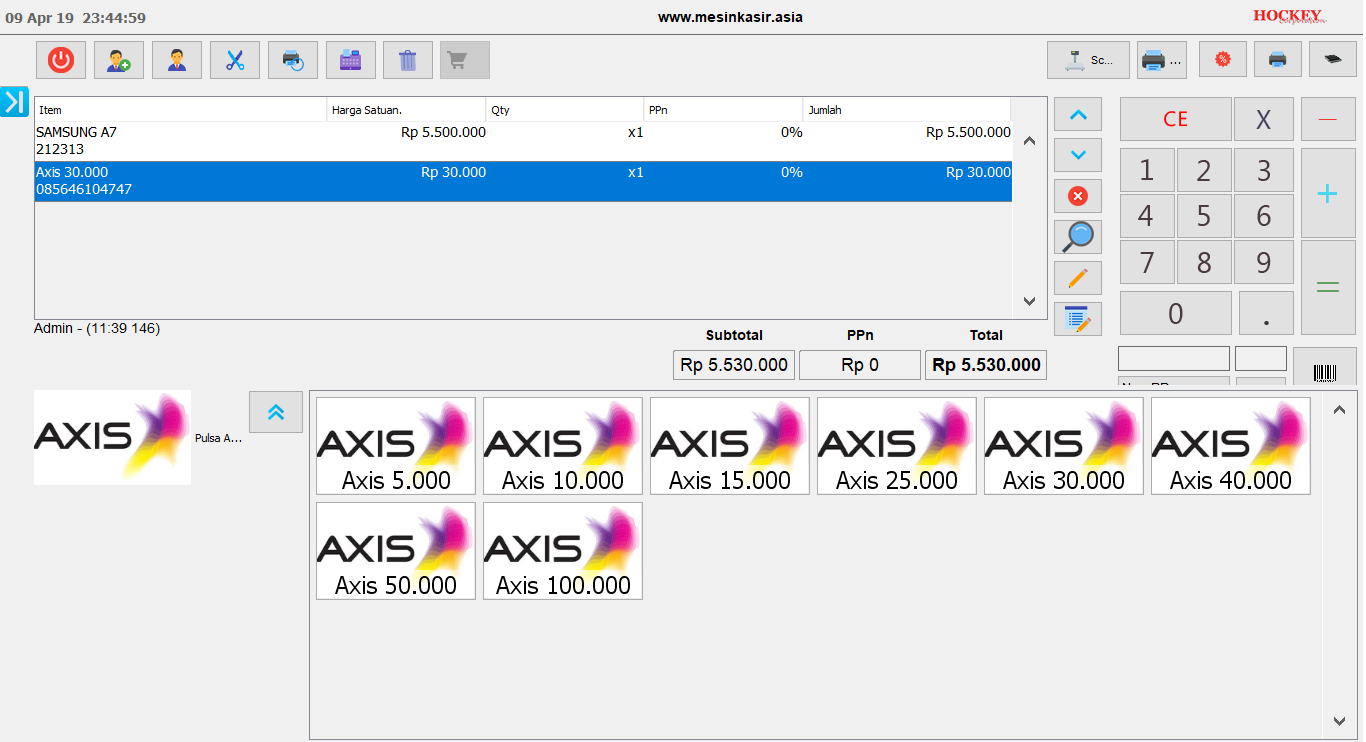The image size is (1366, 742).
Task: Click the customer icon in the toolbar
Action: coord(177,60)
